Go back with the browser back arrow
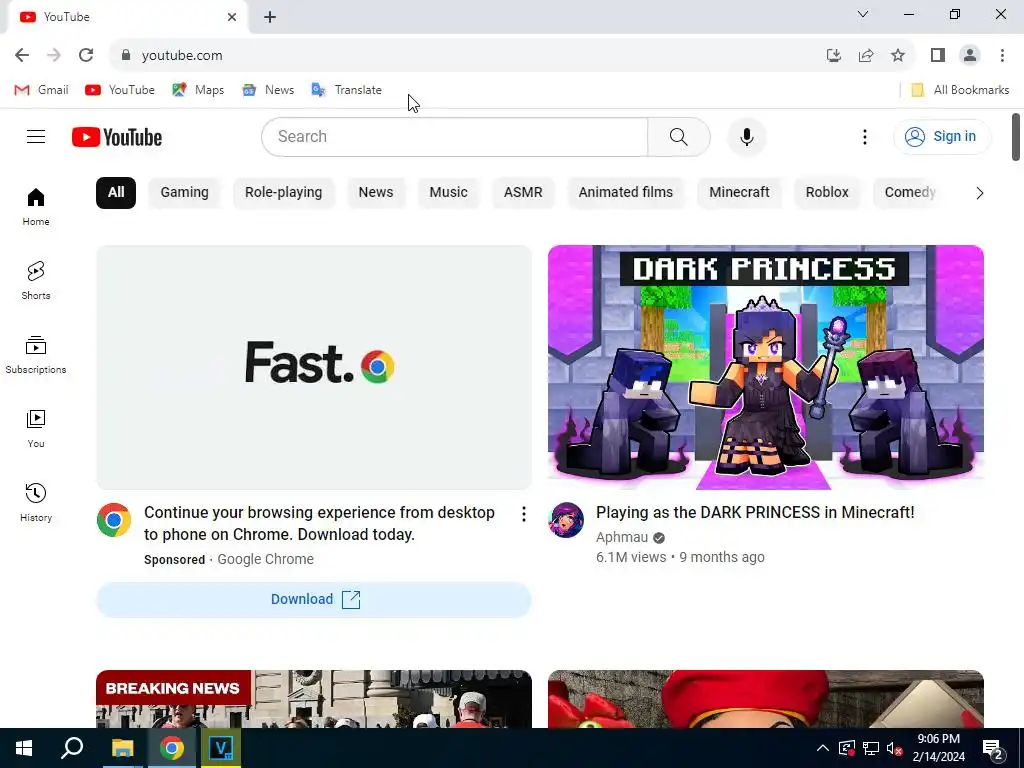The width and height of the screenshot is (1024, 768). click(x=22, y=55)
